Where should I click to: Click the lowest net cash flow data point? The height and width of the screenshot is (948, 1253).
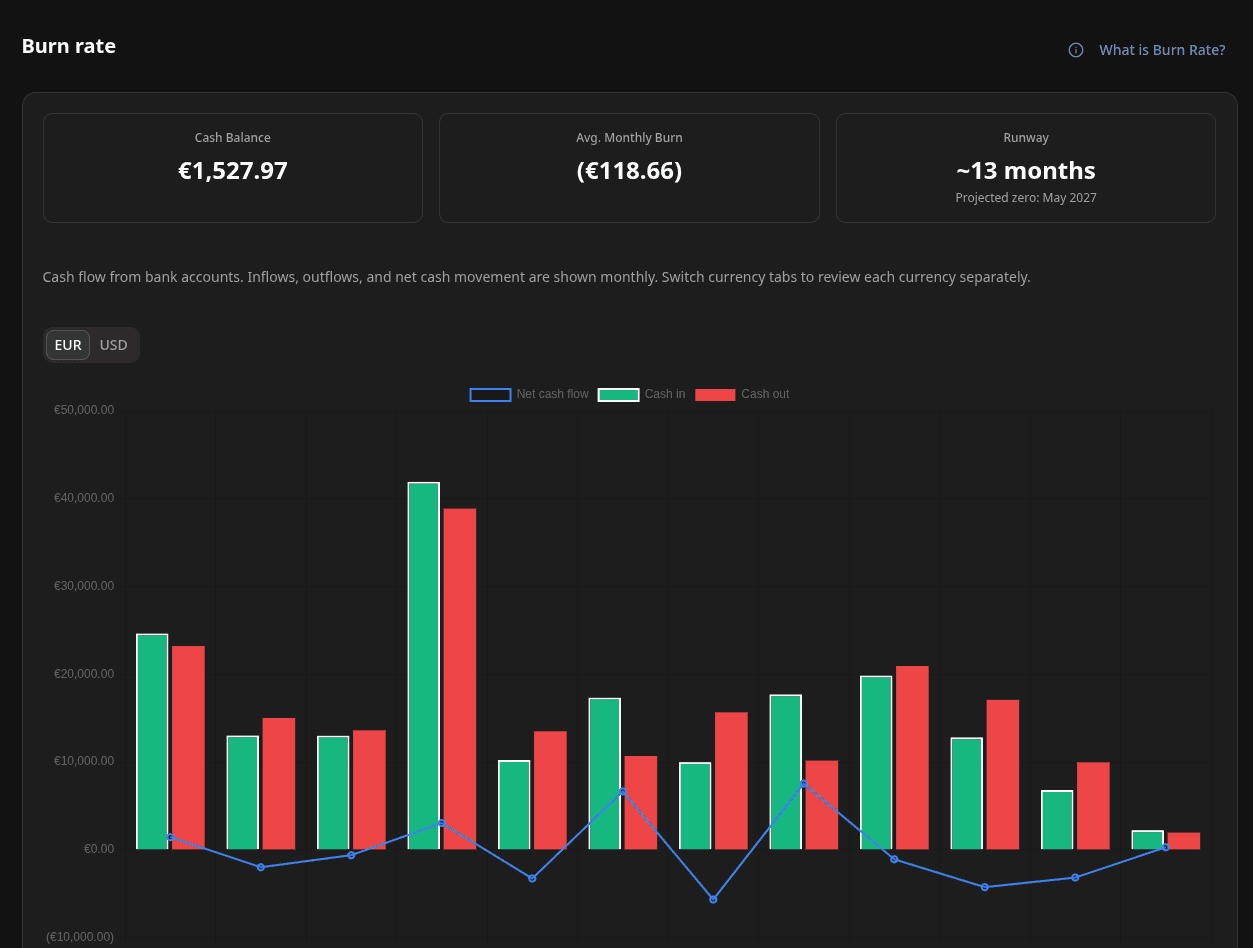click(713, 900)
